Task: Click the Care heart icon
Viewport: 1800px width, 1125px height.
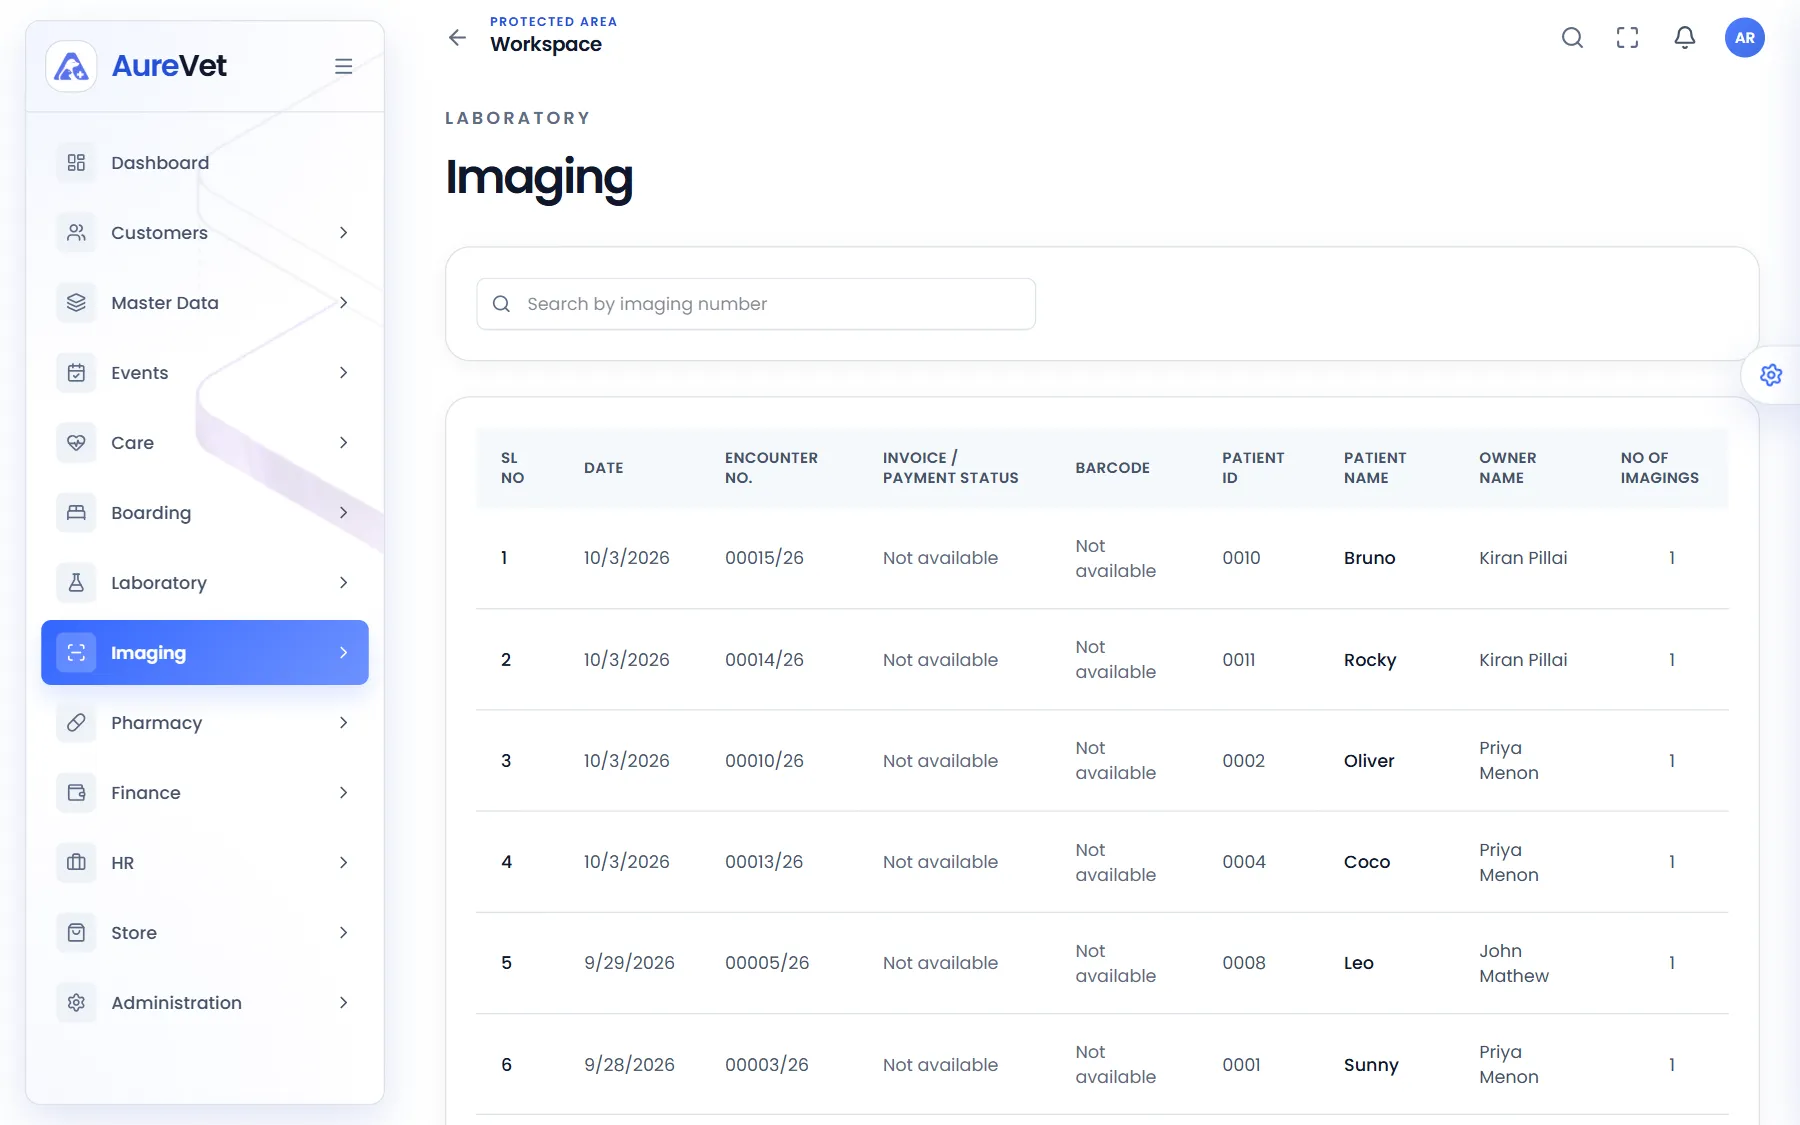Action: (x=76, y=443)
